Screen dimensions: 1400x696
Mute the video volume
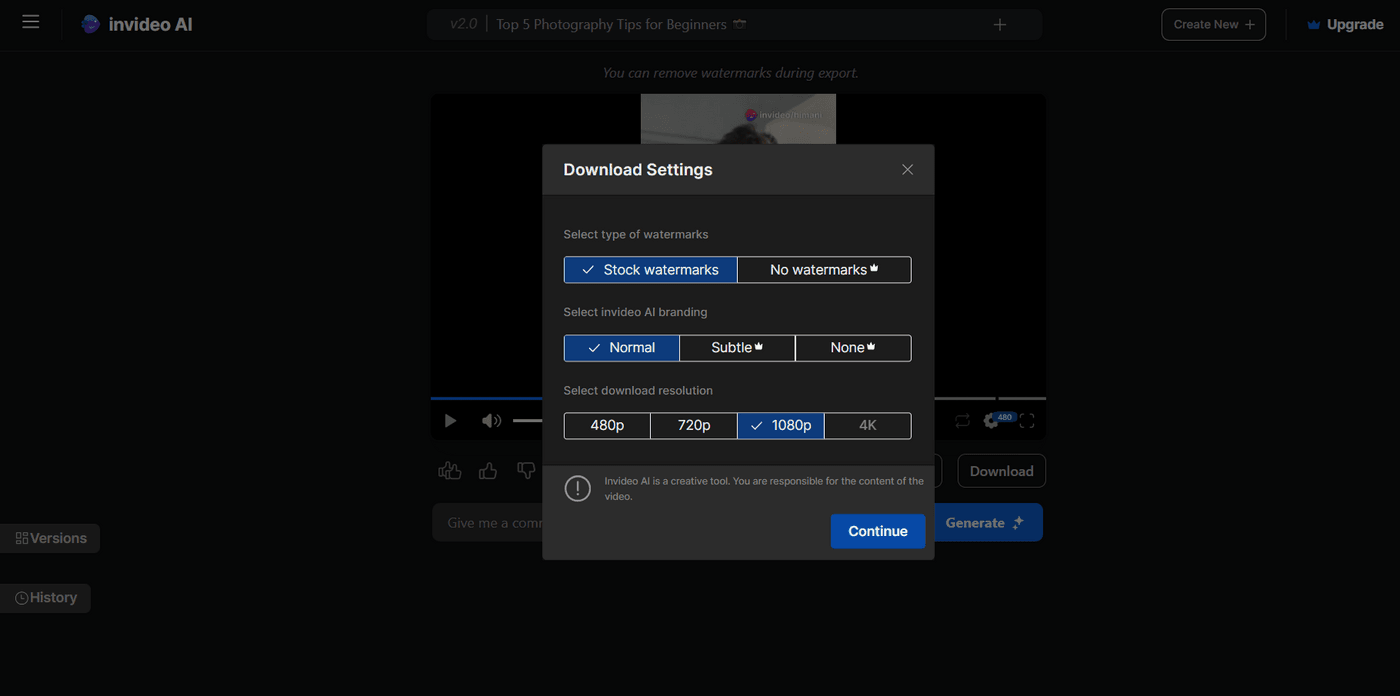(x=491, y=420)
